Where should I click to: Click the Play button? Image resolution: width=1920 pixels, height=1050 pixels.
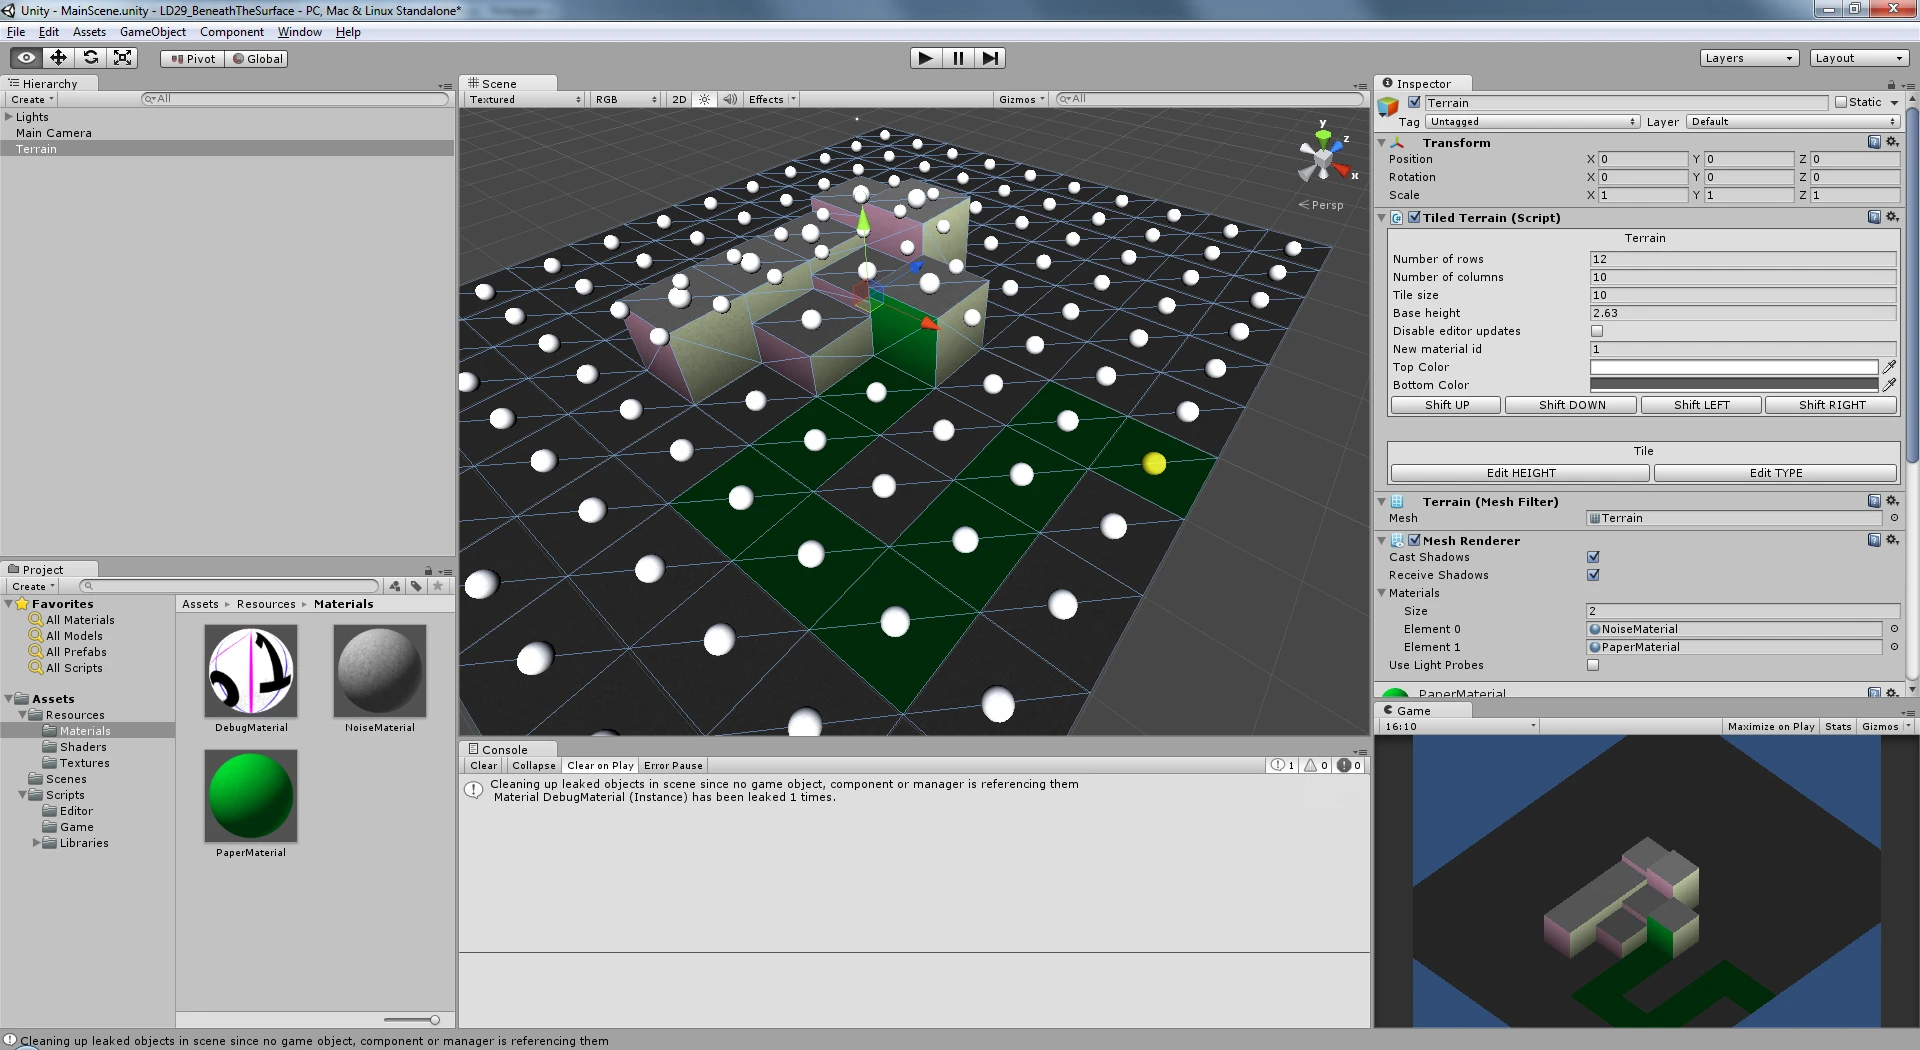pos(926,58)
